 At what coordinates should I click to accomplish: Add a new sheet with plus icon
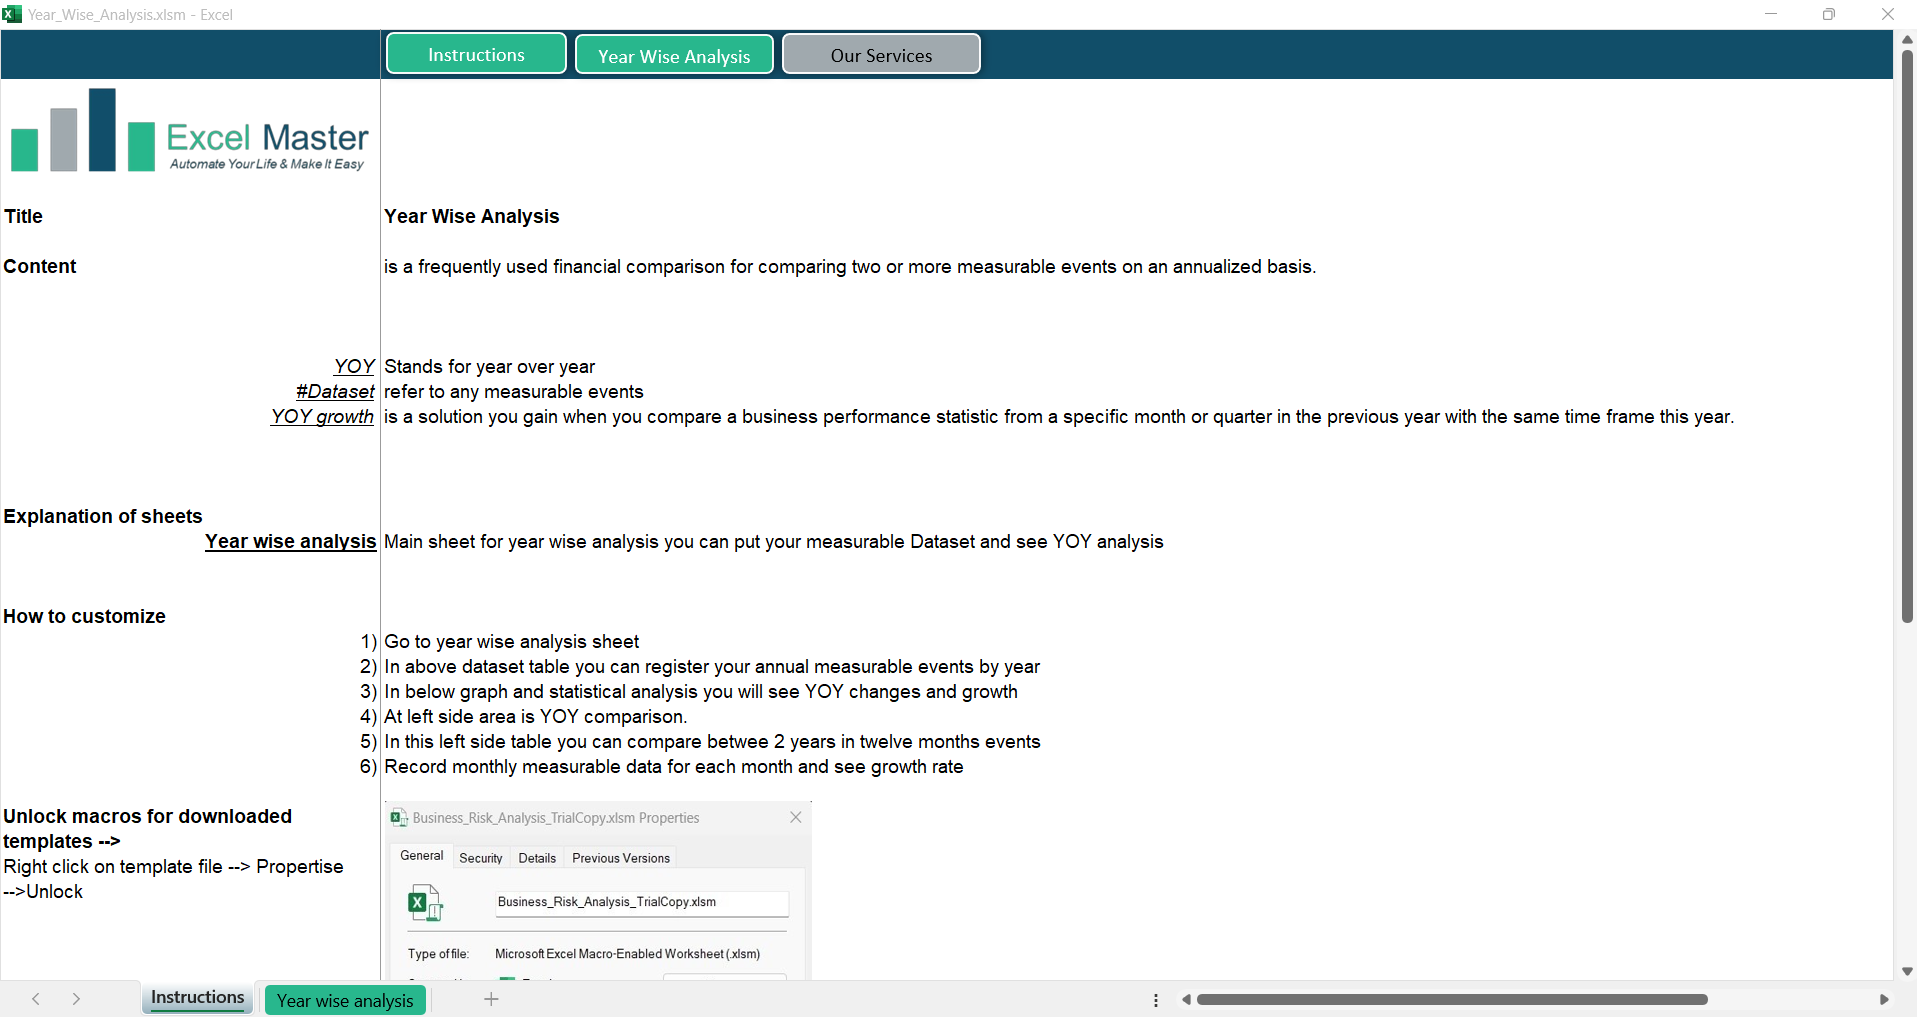click(491, 999)
